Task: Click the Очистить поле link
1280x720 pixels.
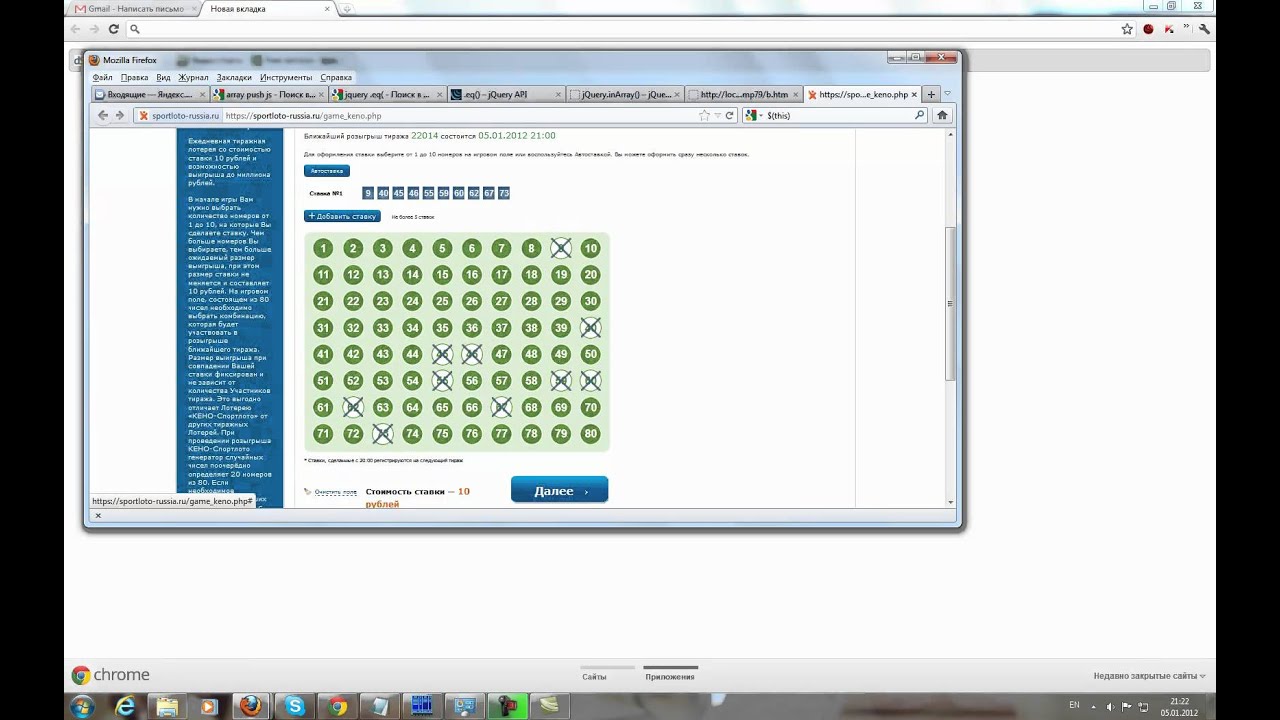Action: coord(335,492)
